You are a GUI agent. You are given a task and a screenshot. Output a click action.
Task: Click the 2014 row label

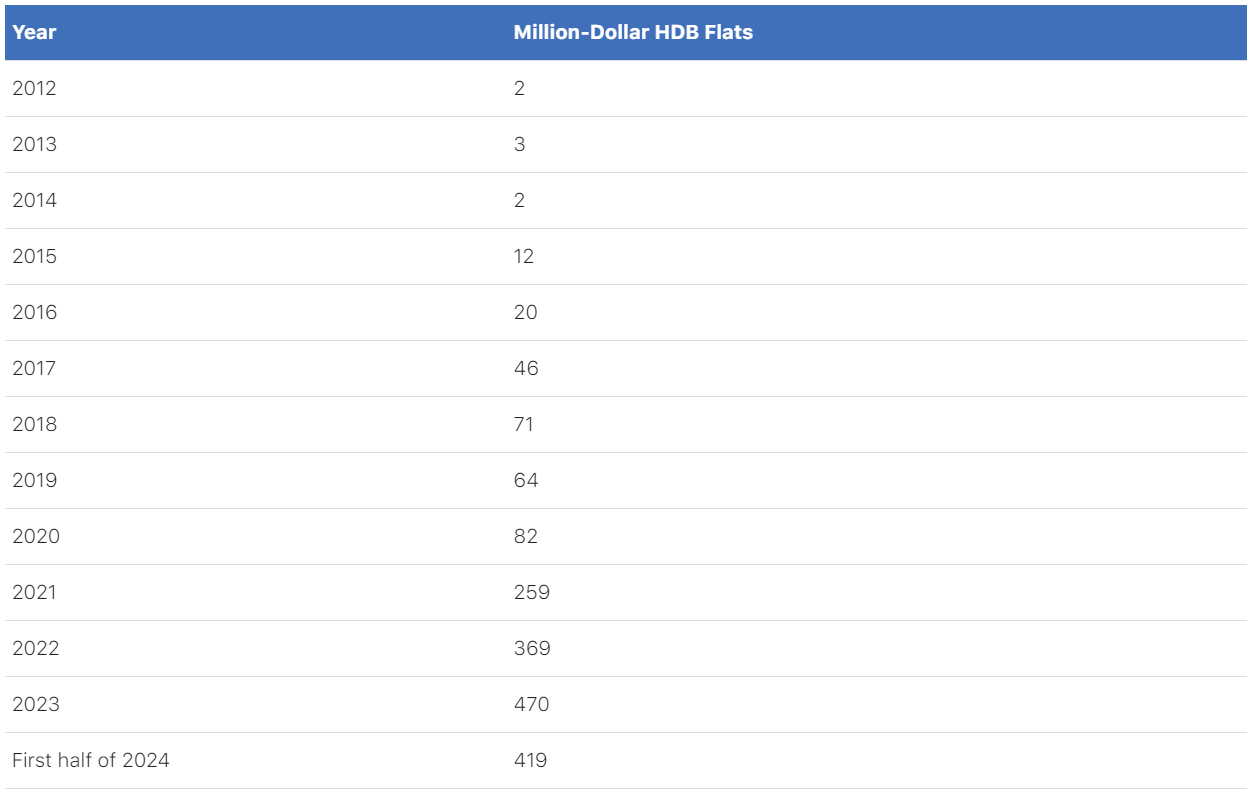pyautogui.click(x=34, y=200)
